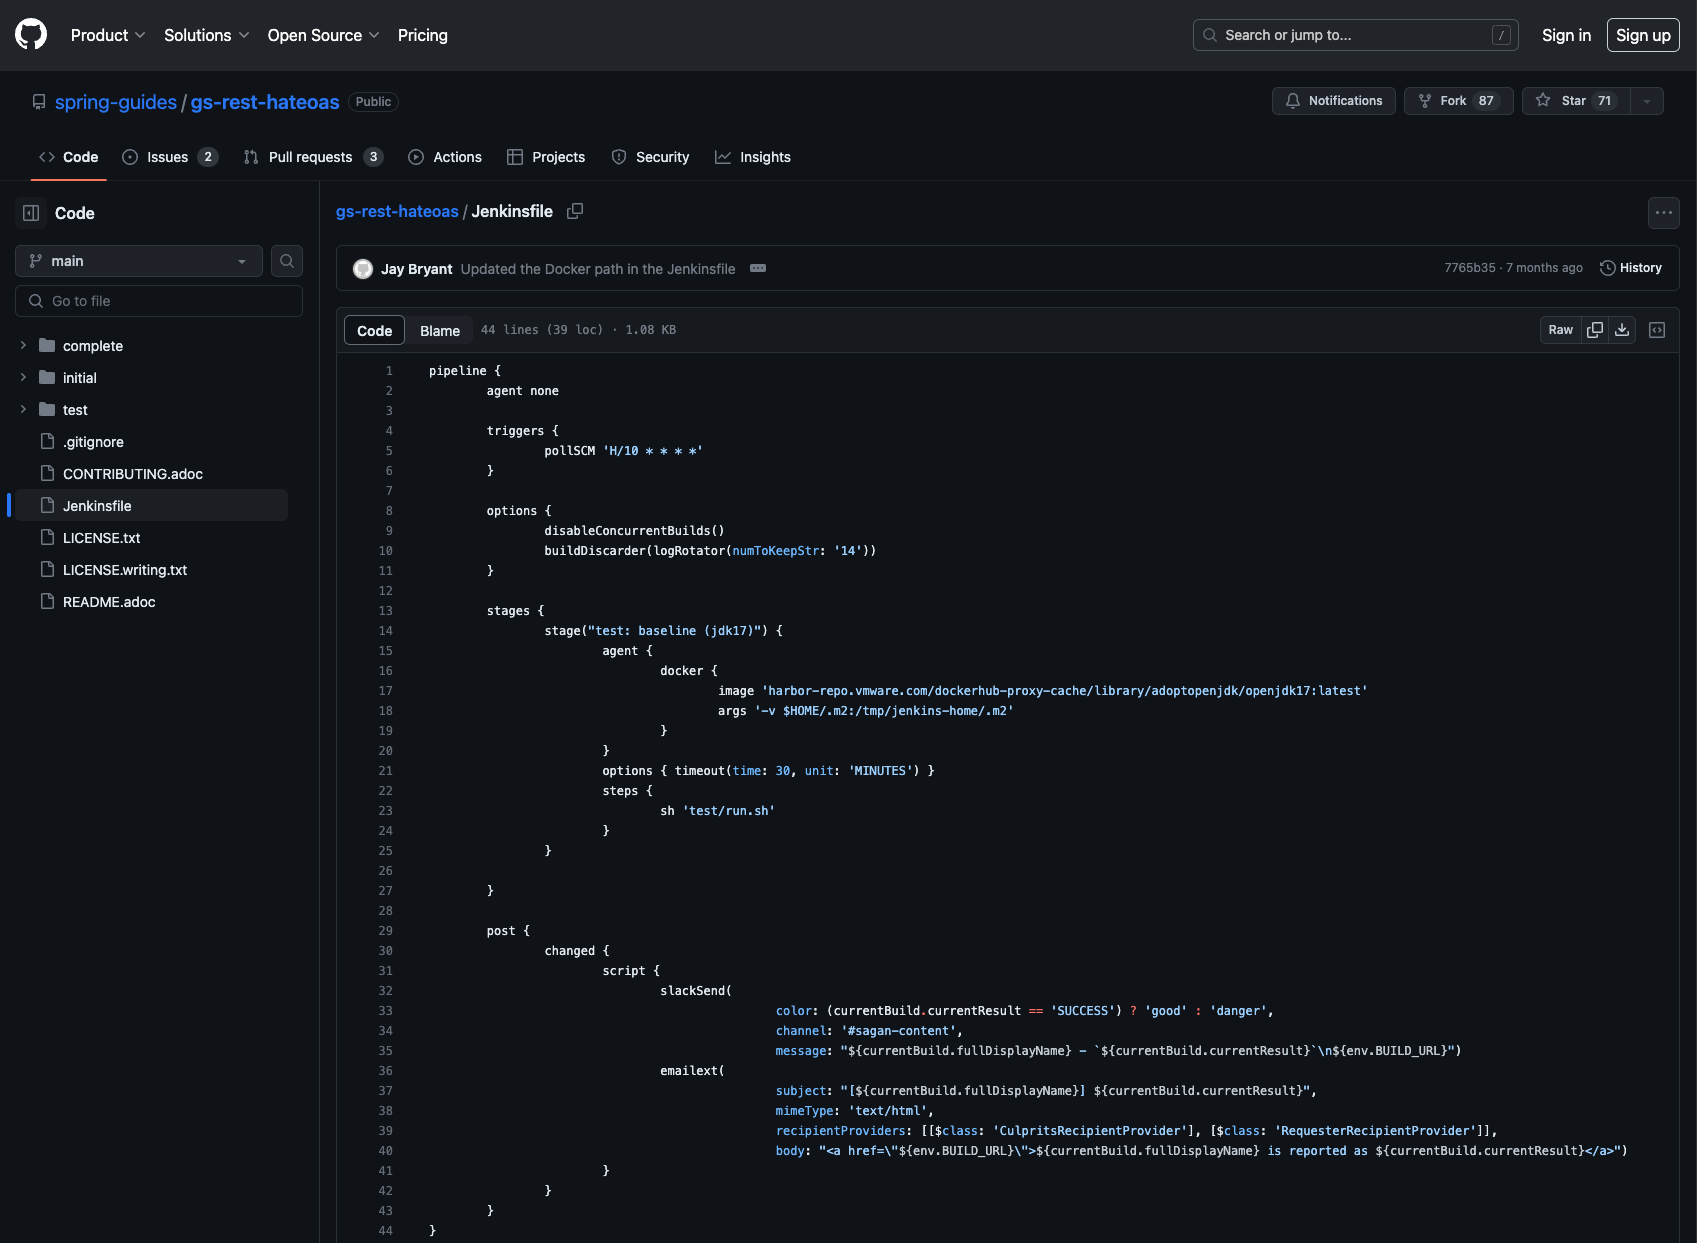Open the more file actions menu
1697x1243 pixels.
pos(1664,212)
